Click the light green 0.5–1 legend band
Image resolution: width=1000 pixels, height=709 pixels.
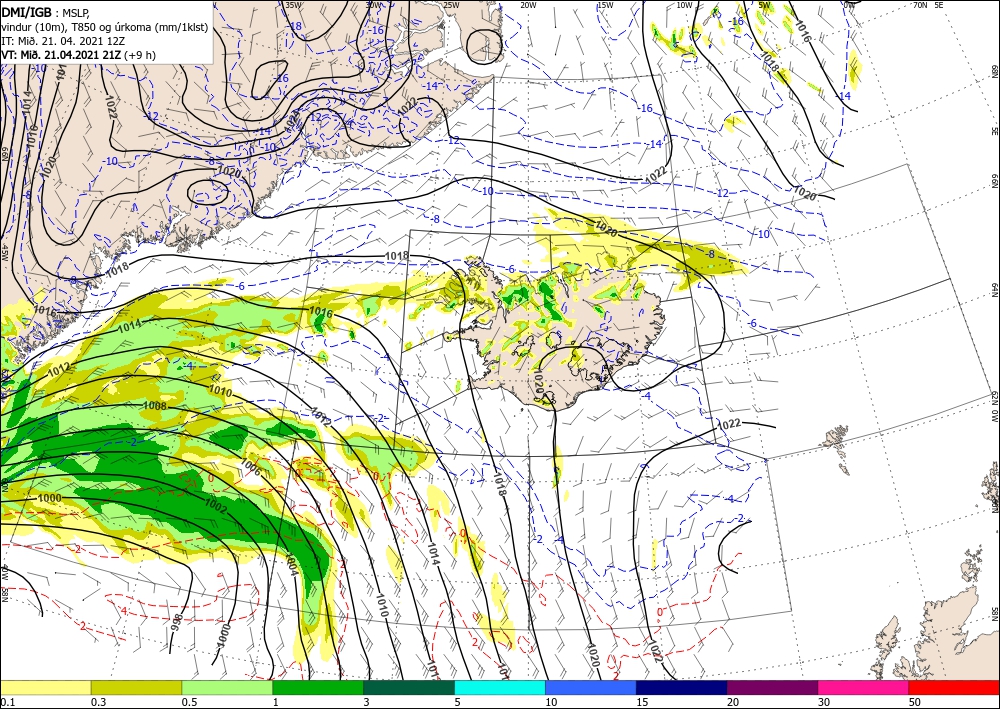[x=227, y=687]
